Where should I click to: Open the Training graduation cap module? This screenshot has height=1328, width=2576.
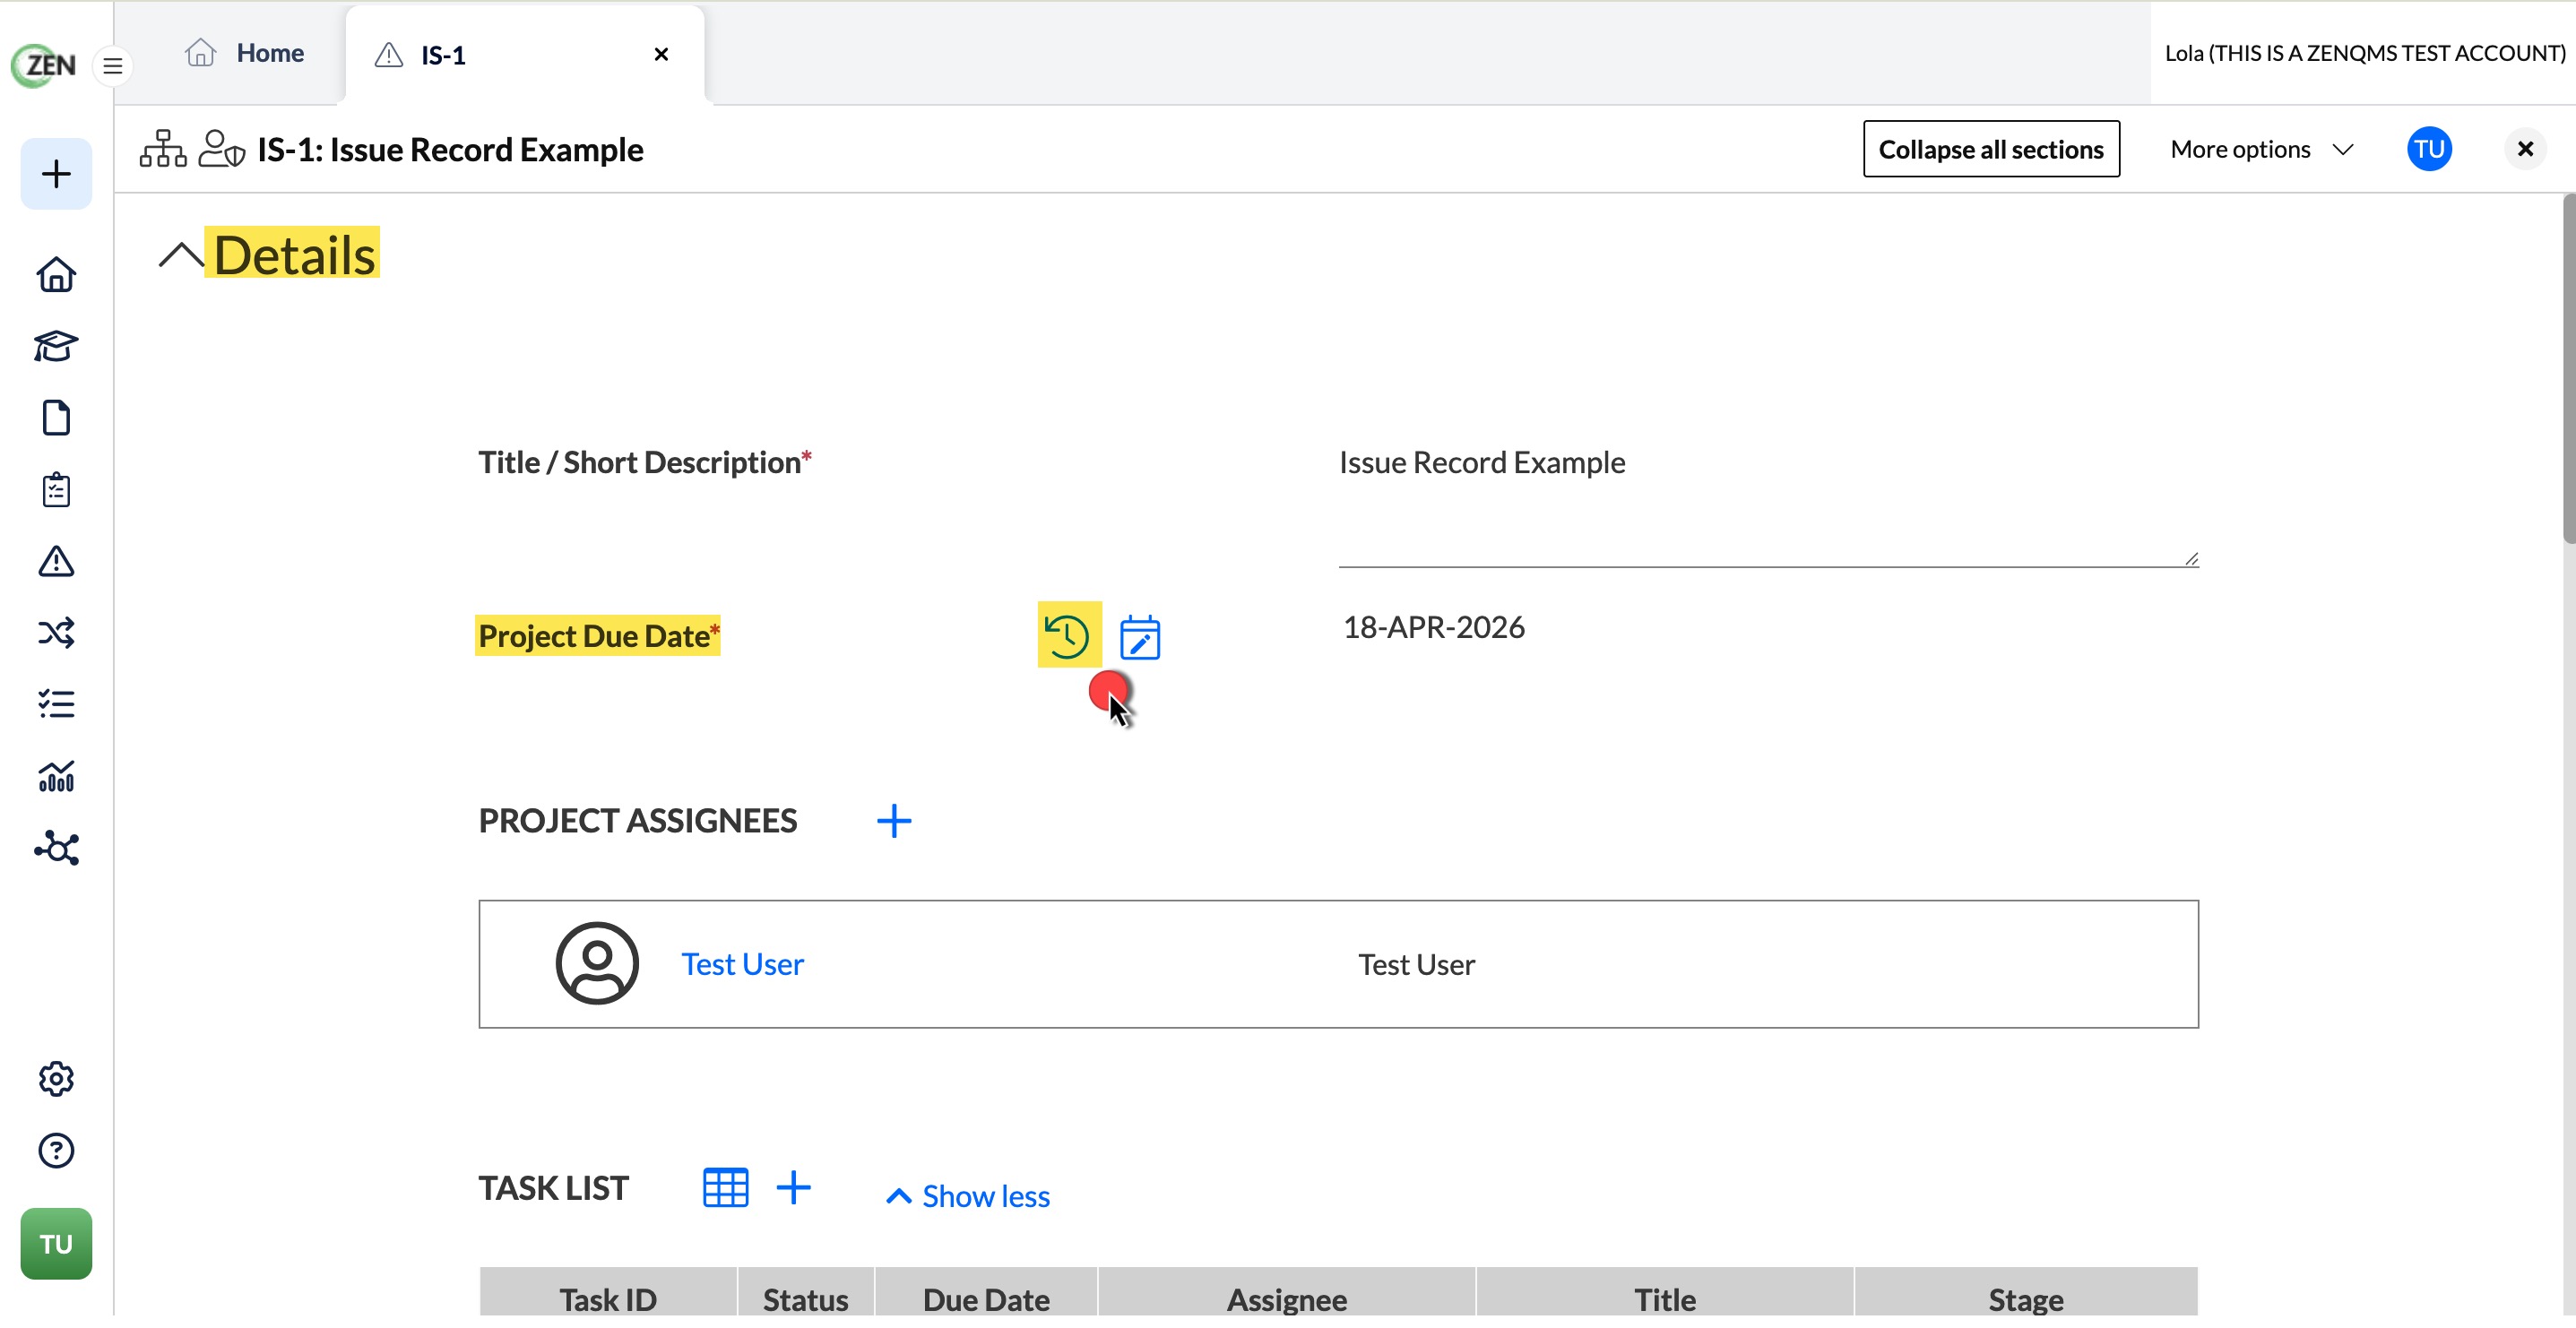tap(56, 346)
